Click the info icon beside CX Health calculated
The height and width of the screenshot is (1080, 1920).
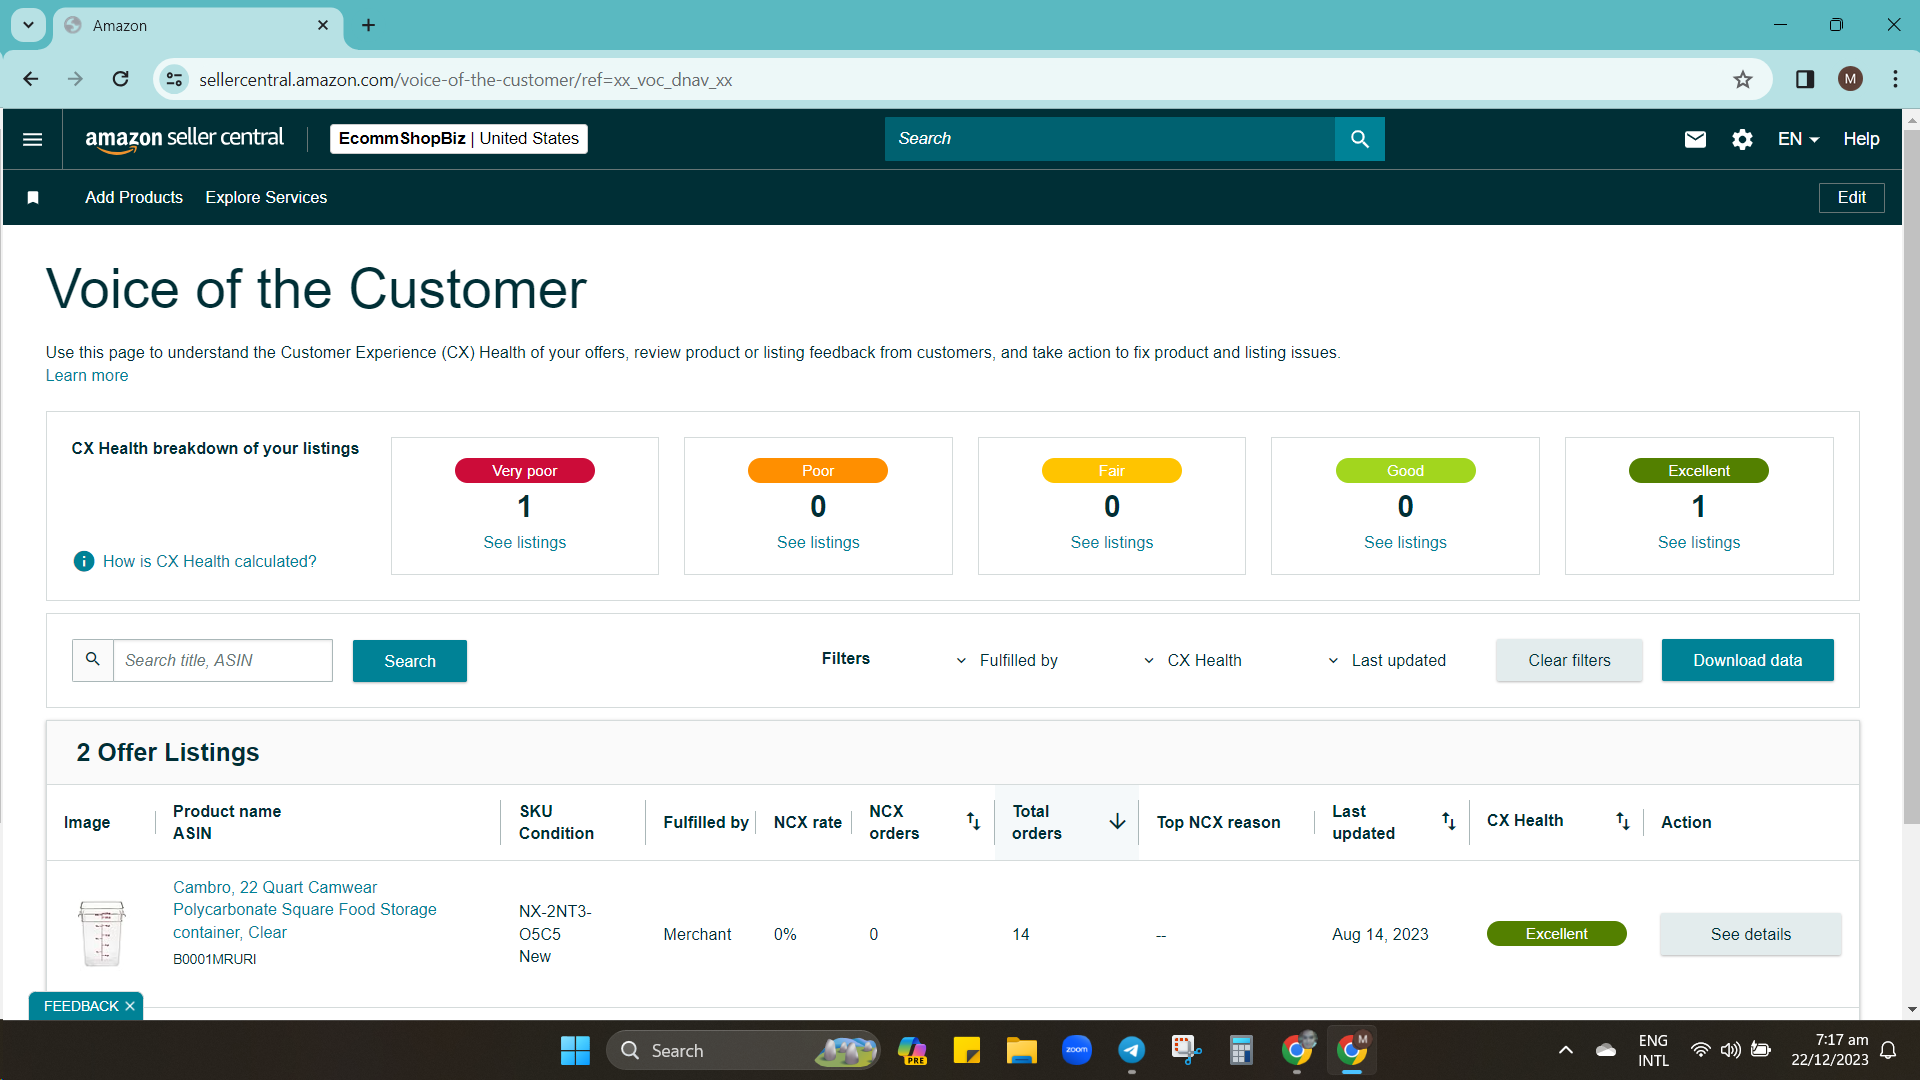pyautogui.click(x=84, y=561)
